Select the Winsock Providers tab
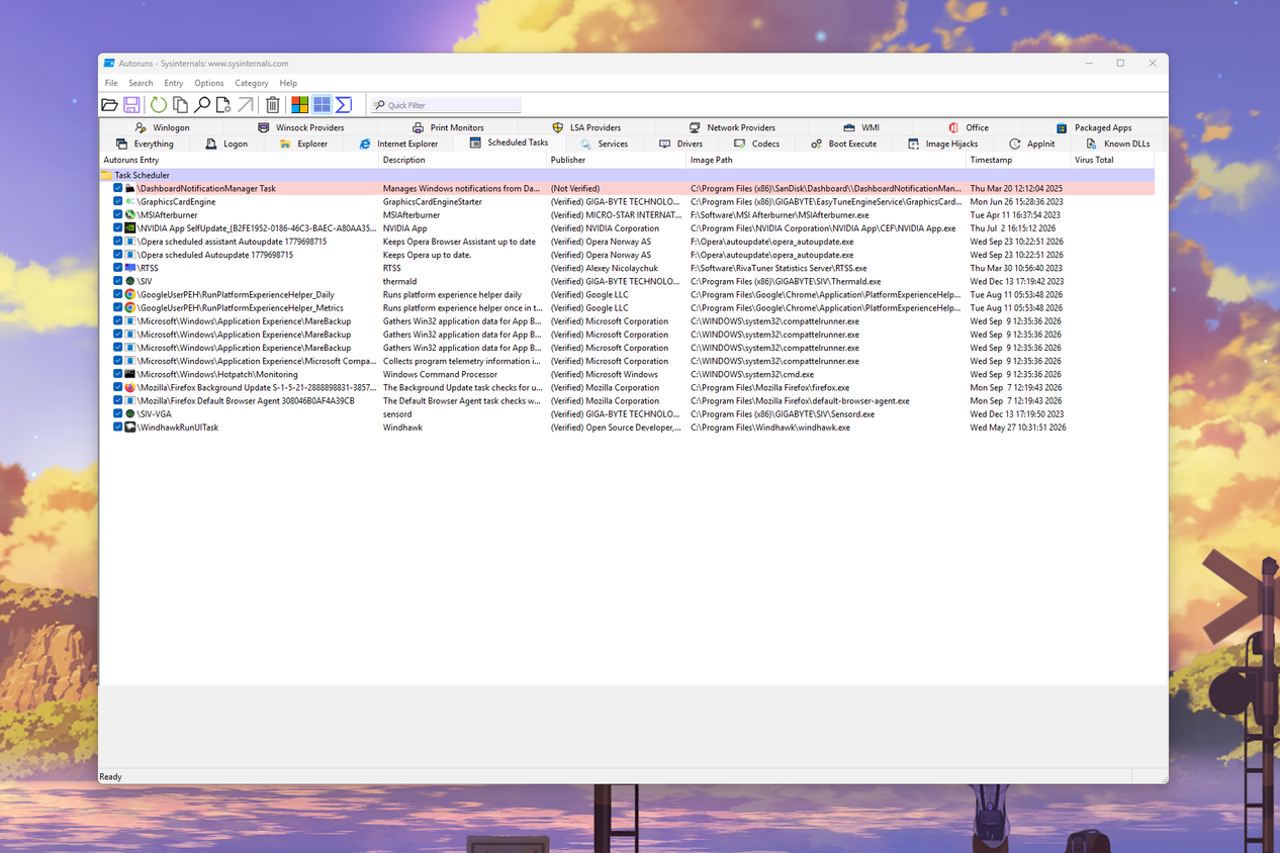Viewport: 1280px width, 853px height. pos(300,128)
